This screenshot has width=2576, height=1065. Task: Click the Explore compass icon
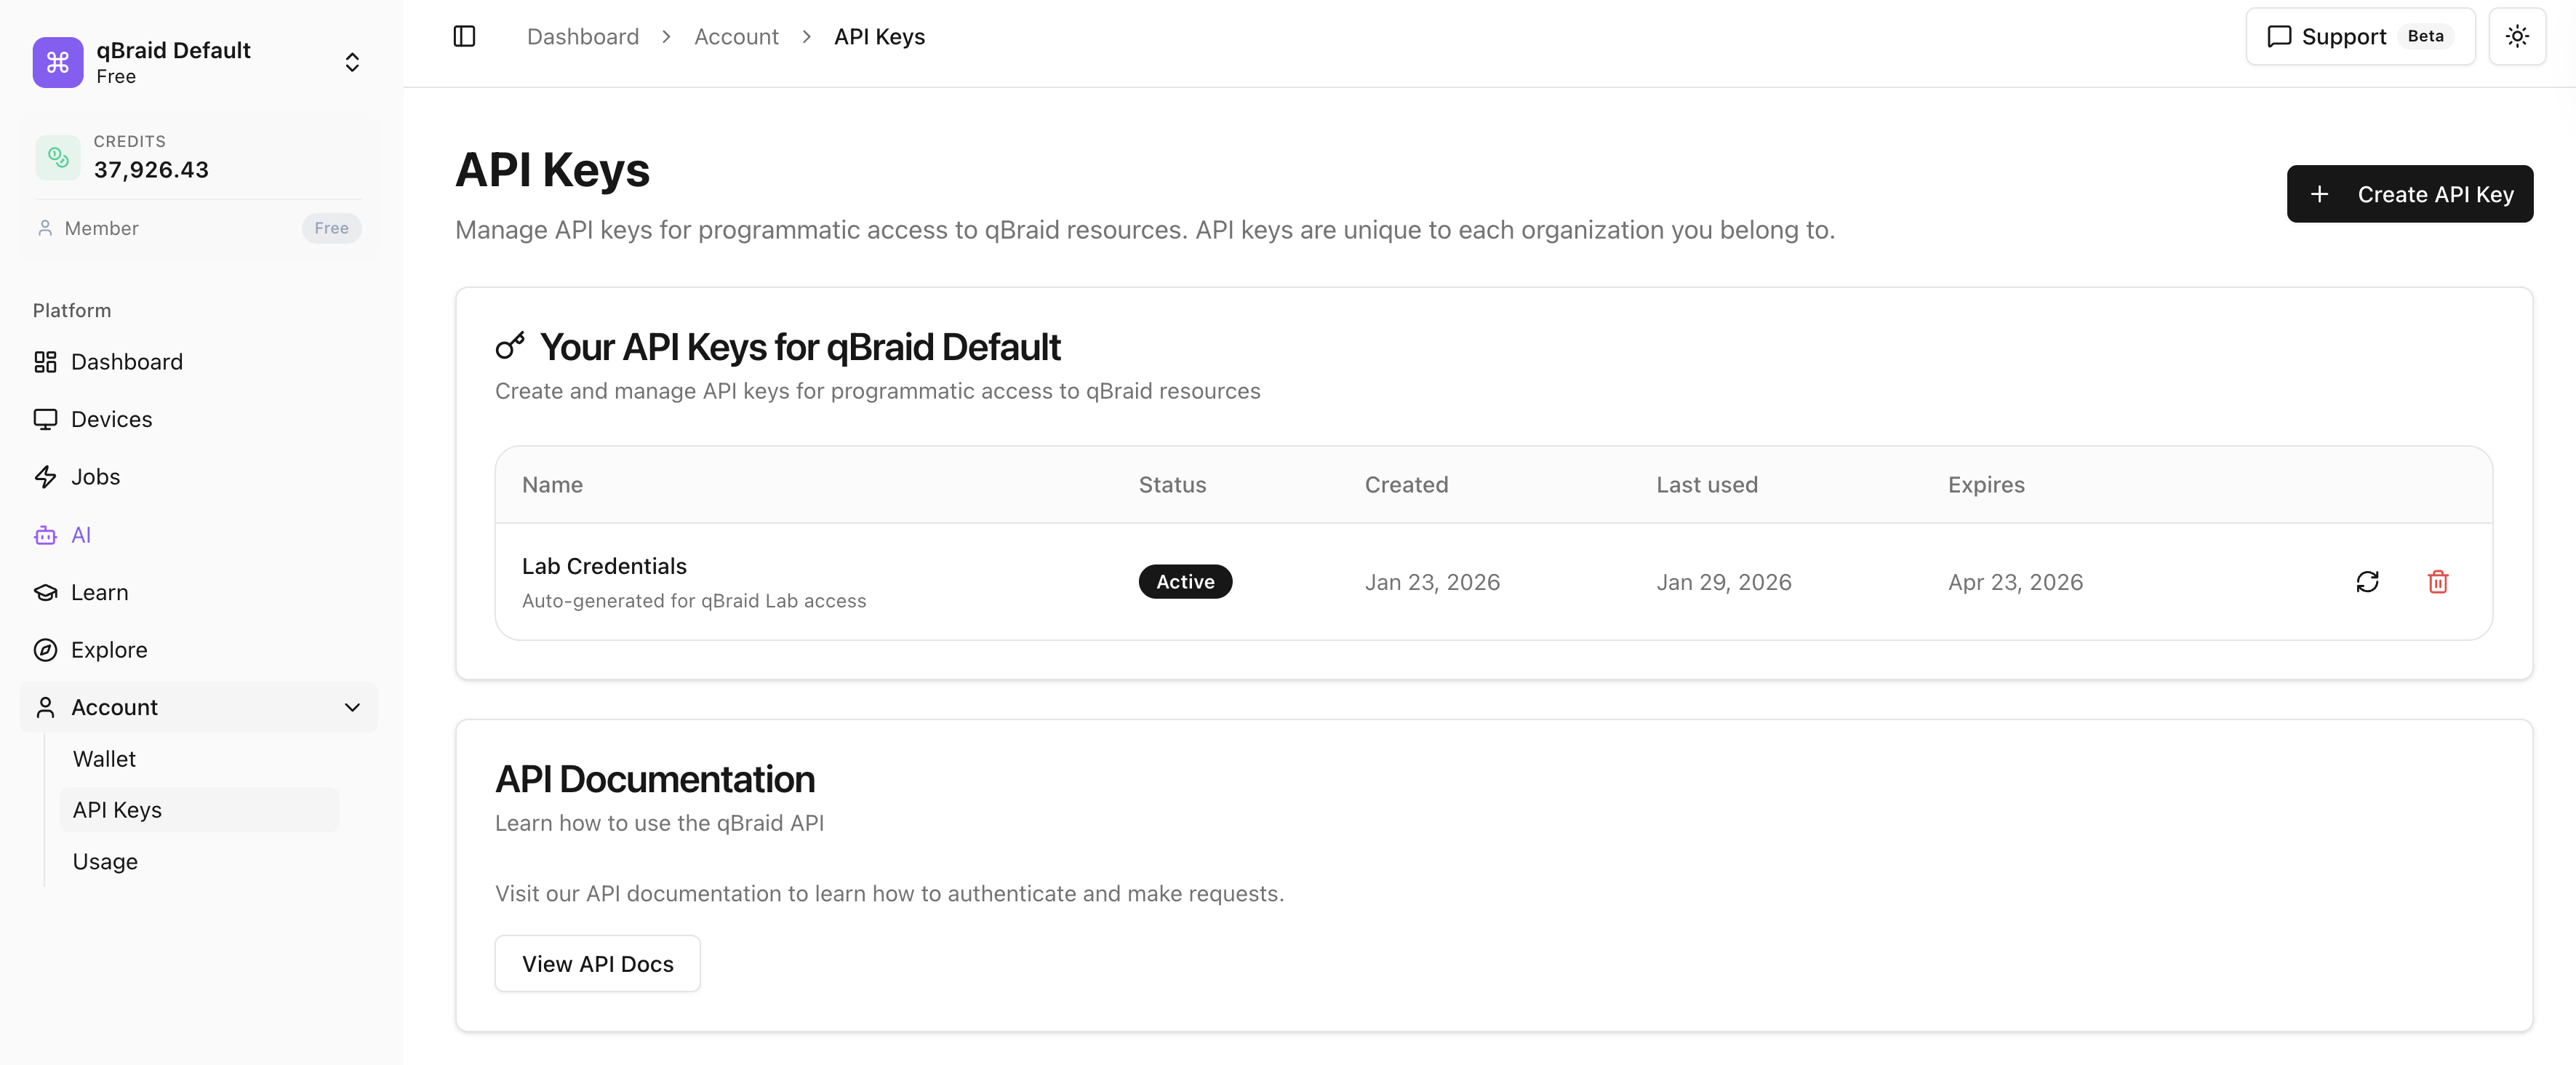45,650
